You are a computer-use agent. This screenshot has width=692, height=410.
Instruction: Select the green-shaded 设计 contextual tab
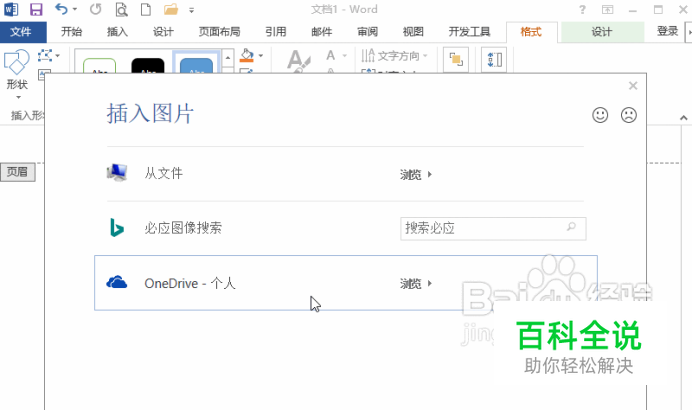[x=602, y=32]
